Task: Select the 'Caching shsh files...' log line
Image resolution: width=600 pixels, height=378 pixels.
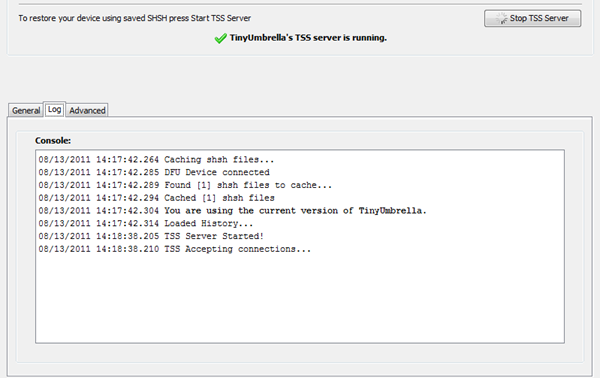Action: pyautogui.click(x=156, y=160)
